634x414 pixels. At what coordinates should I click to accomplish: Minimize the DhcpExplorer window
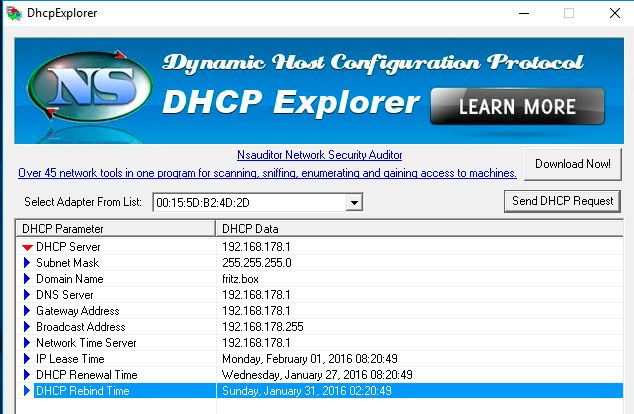tap(524, 13)
